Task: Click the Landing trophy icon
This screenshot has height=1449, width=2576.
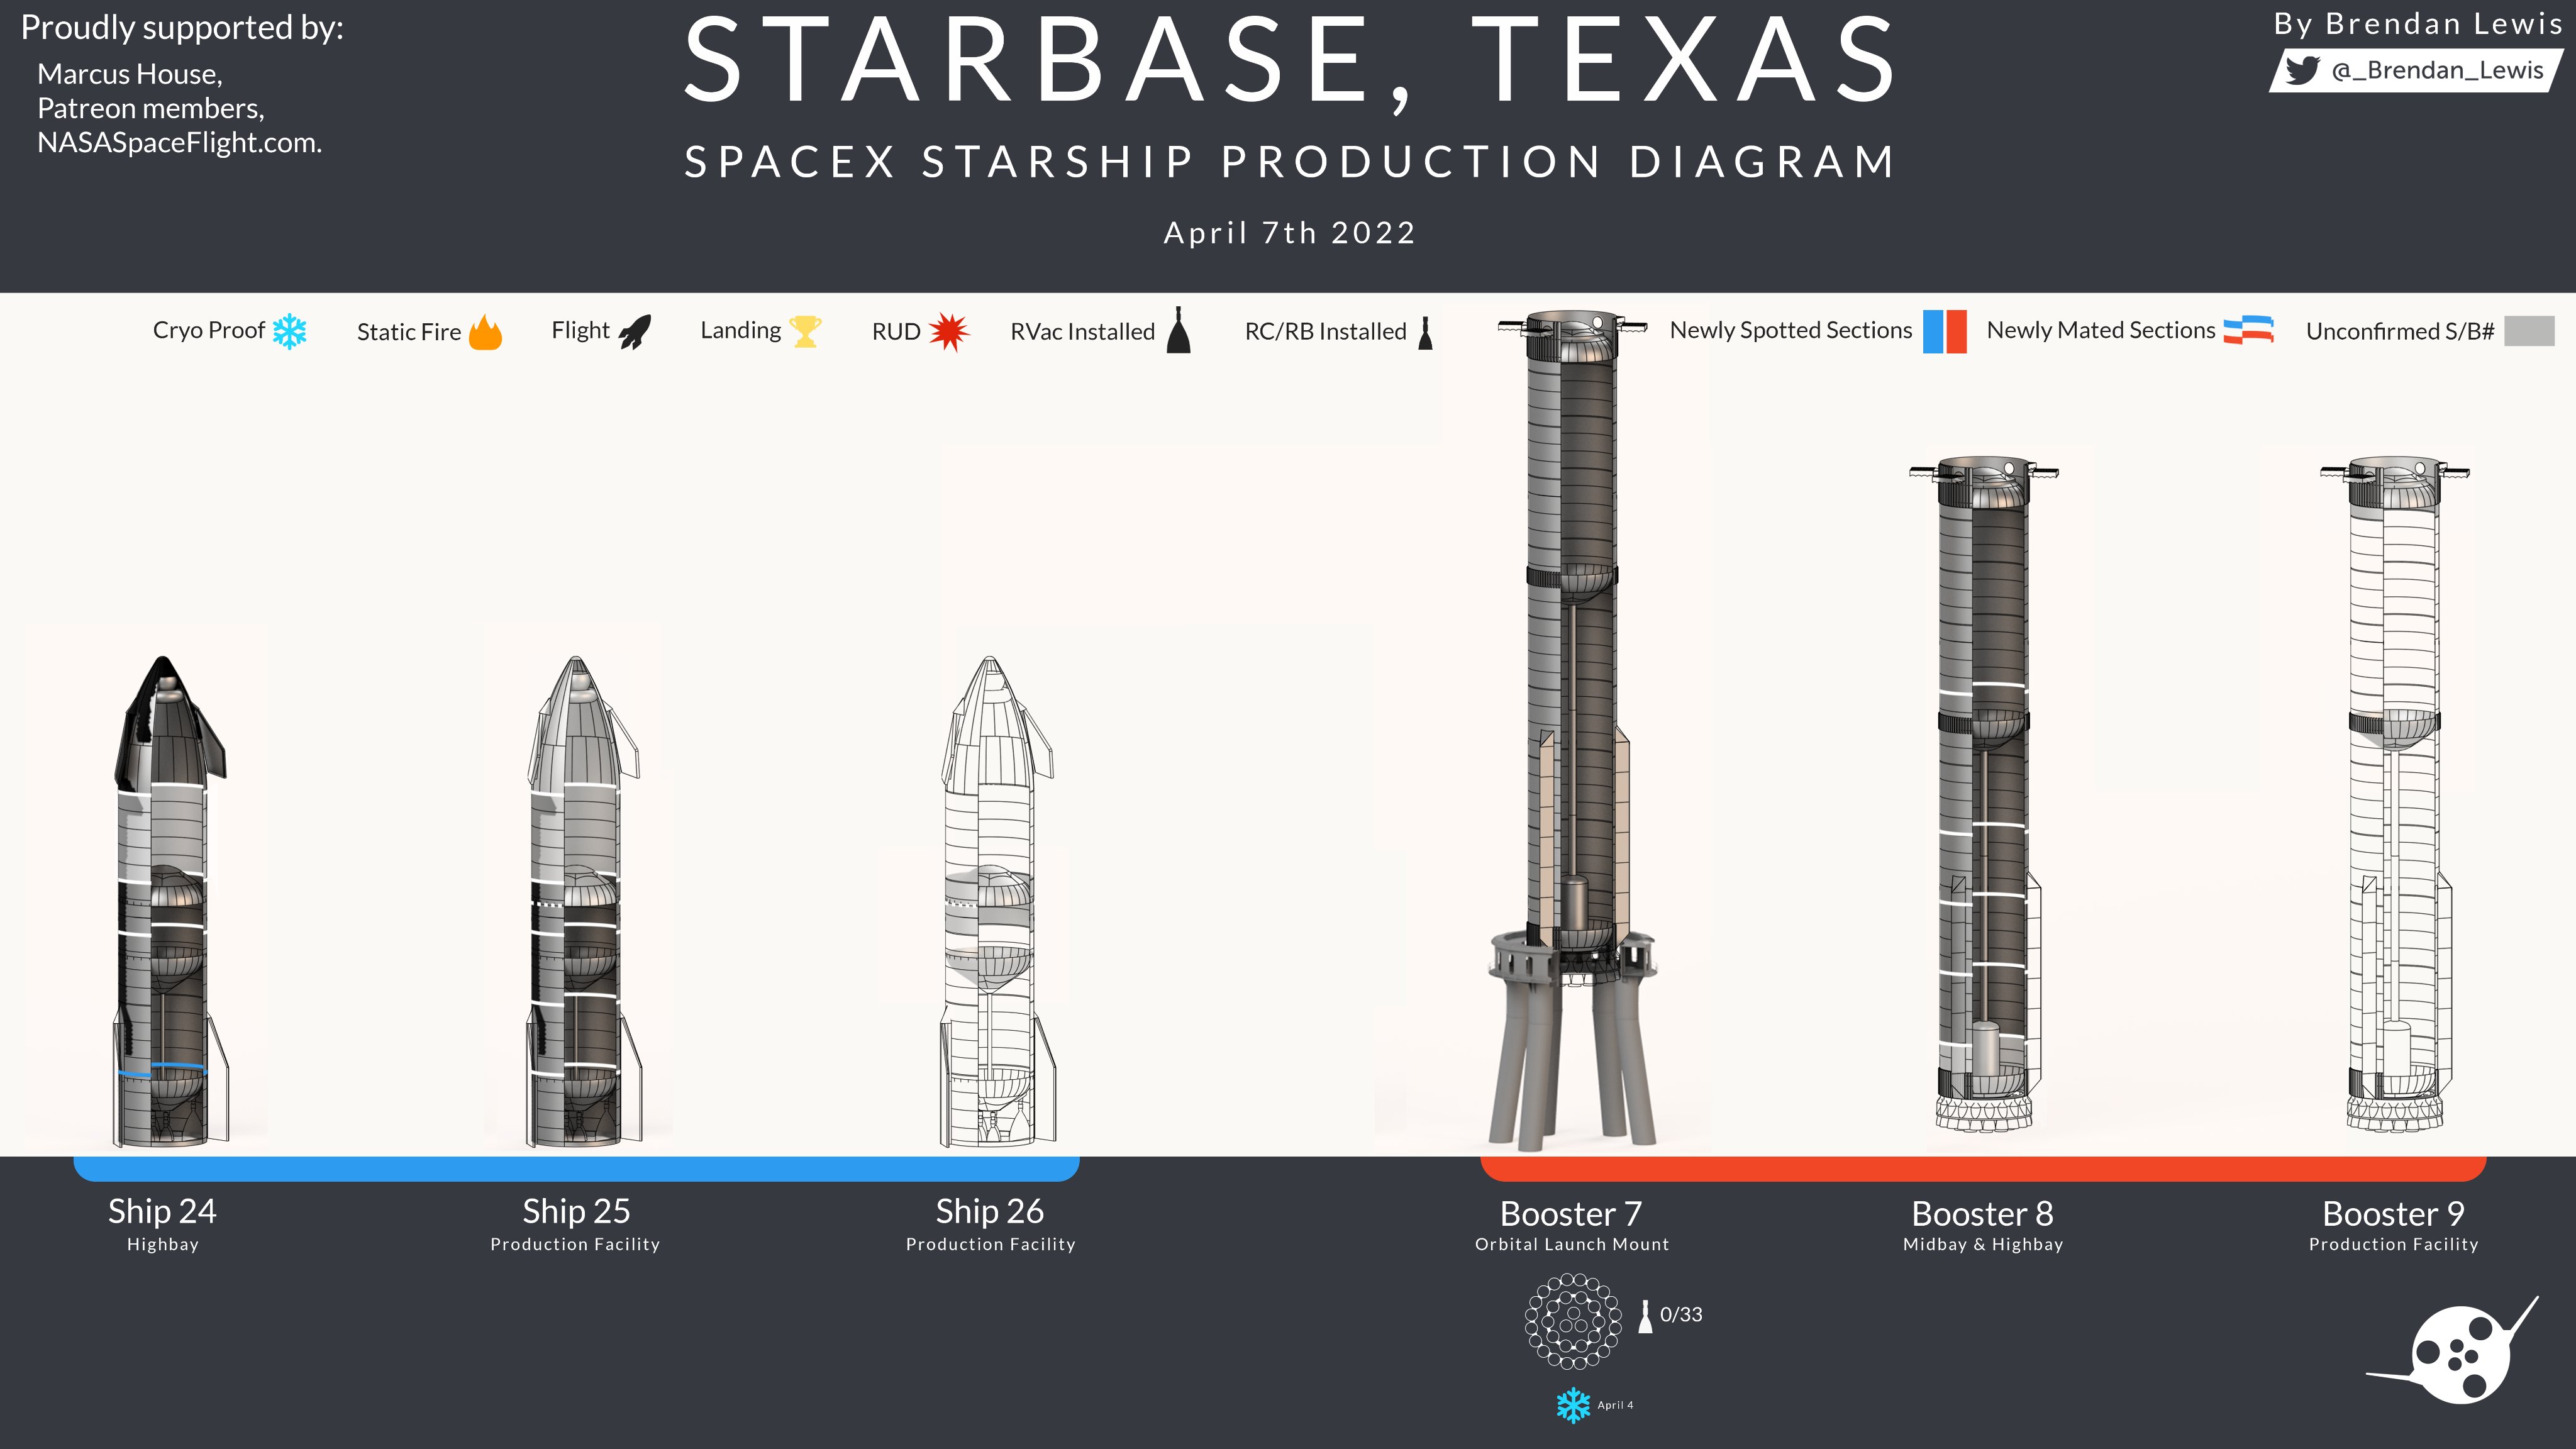Action: point(805,331)
